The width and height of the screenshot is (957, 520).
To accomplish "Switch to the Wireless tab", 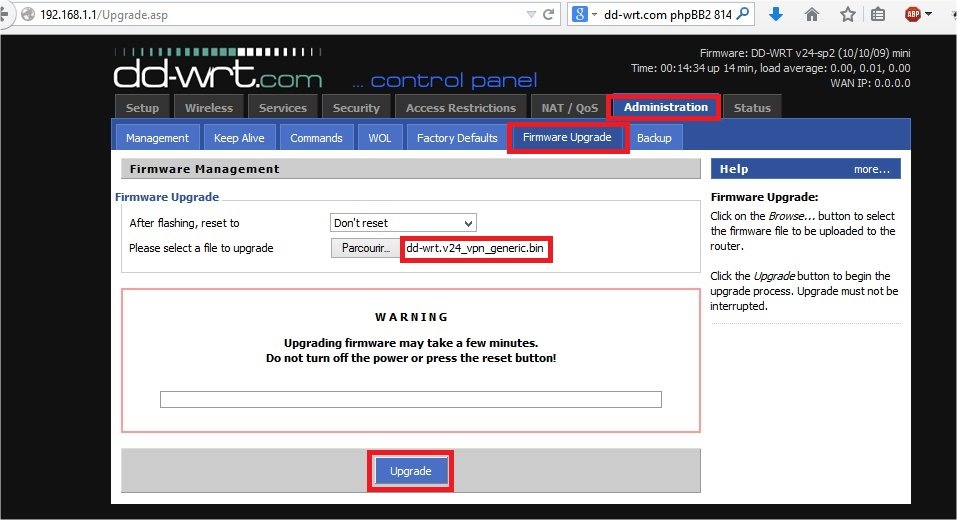I will pos(208,108).
